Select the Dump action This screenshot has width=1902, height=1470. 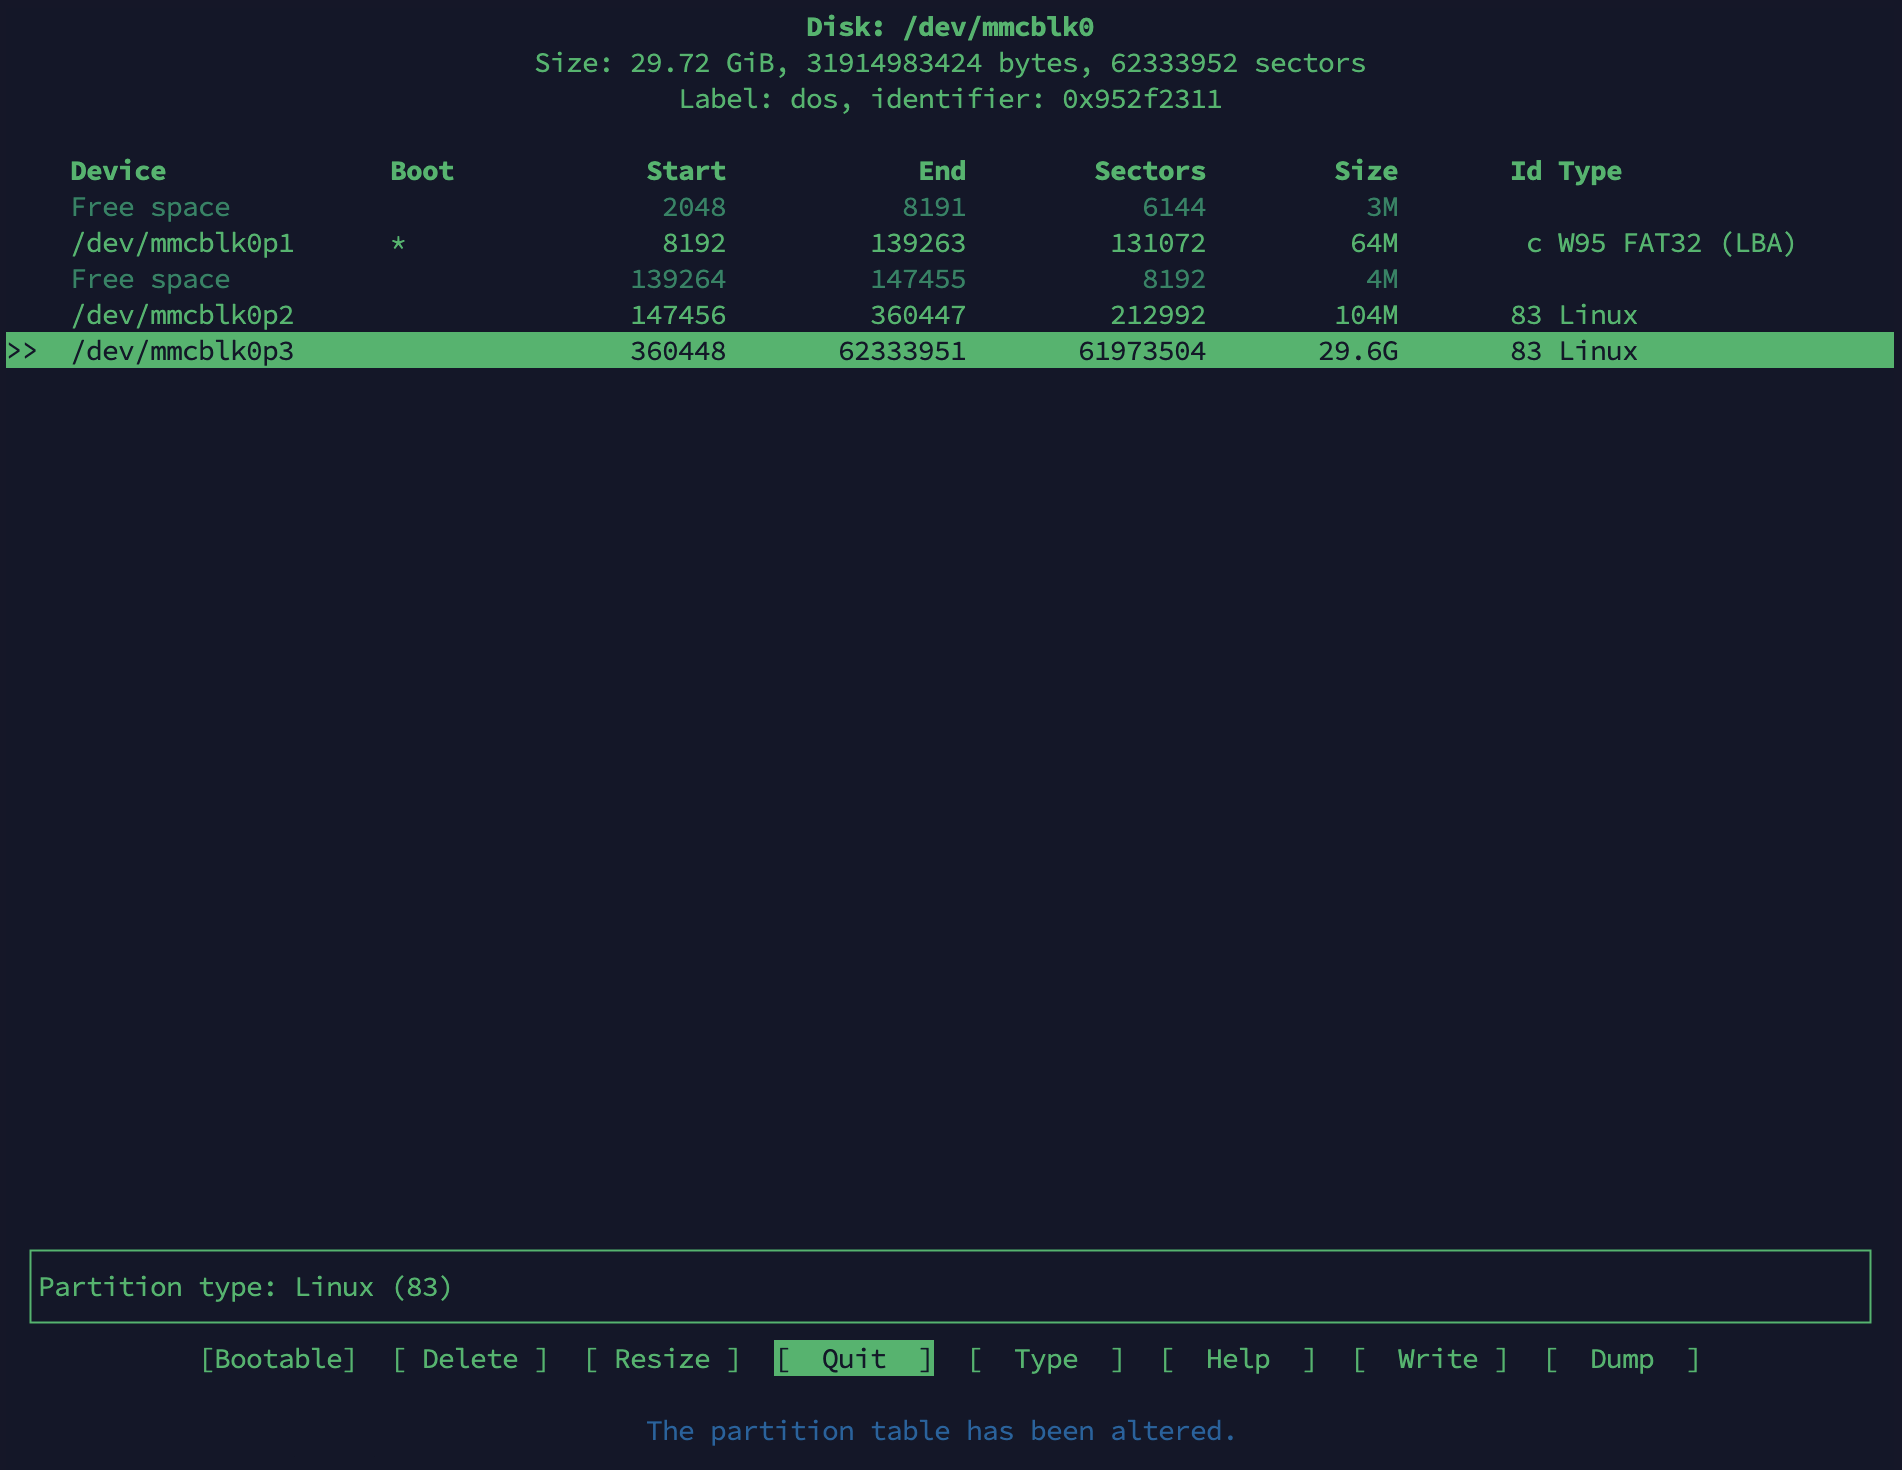(1621, 1359)
